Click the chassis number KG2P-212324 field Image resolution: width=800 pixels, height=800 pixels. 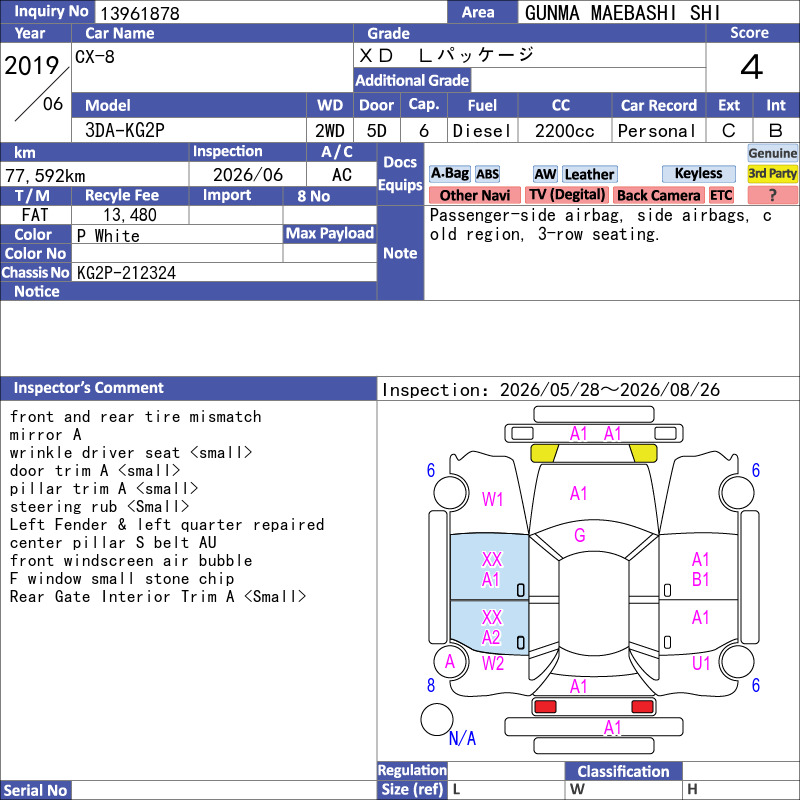(x=224, y=273)
